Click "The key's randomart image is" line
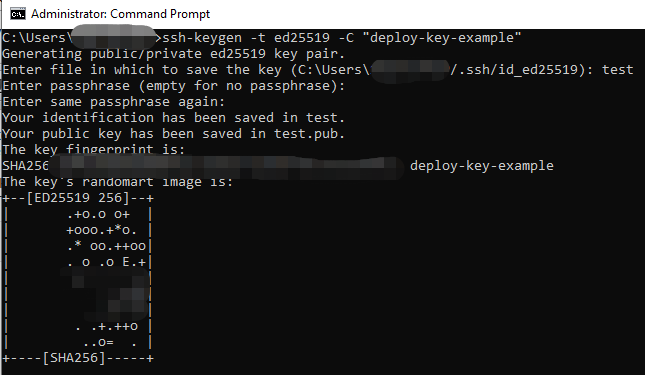 coord(118,182)
